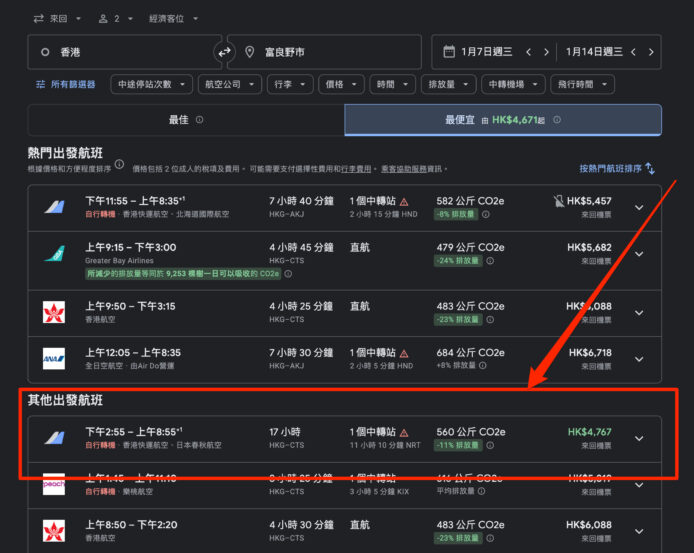Click 按熱門航班排序 sort button

click(617, 169)
